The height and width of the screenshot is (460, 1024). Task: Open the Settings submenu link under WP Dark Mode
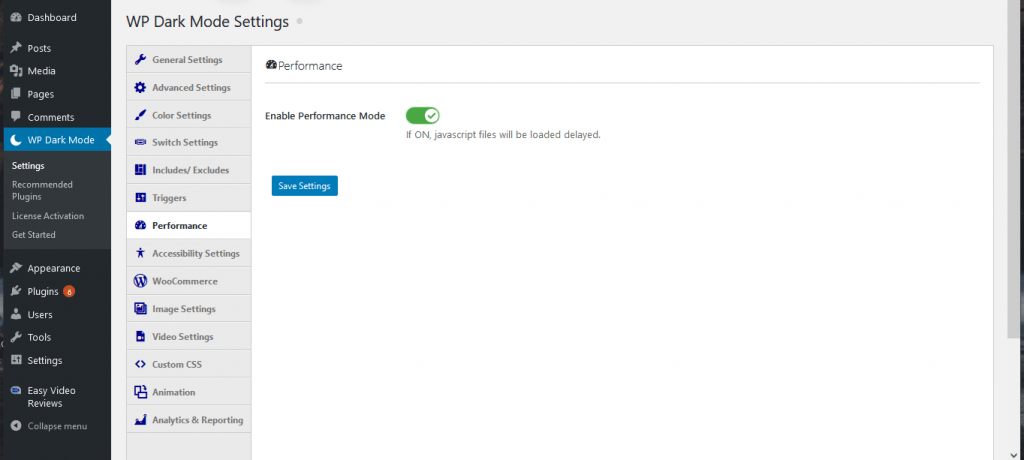pos(28,165)
